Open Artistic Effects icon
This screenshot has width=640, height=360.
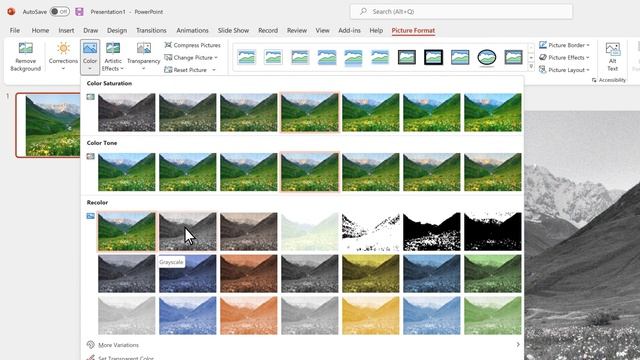point(113,48)
